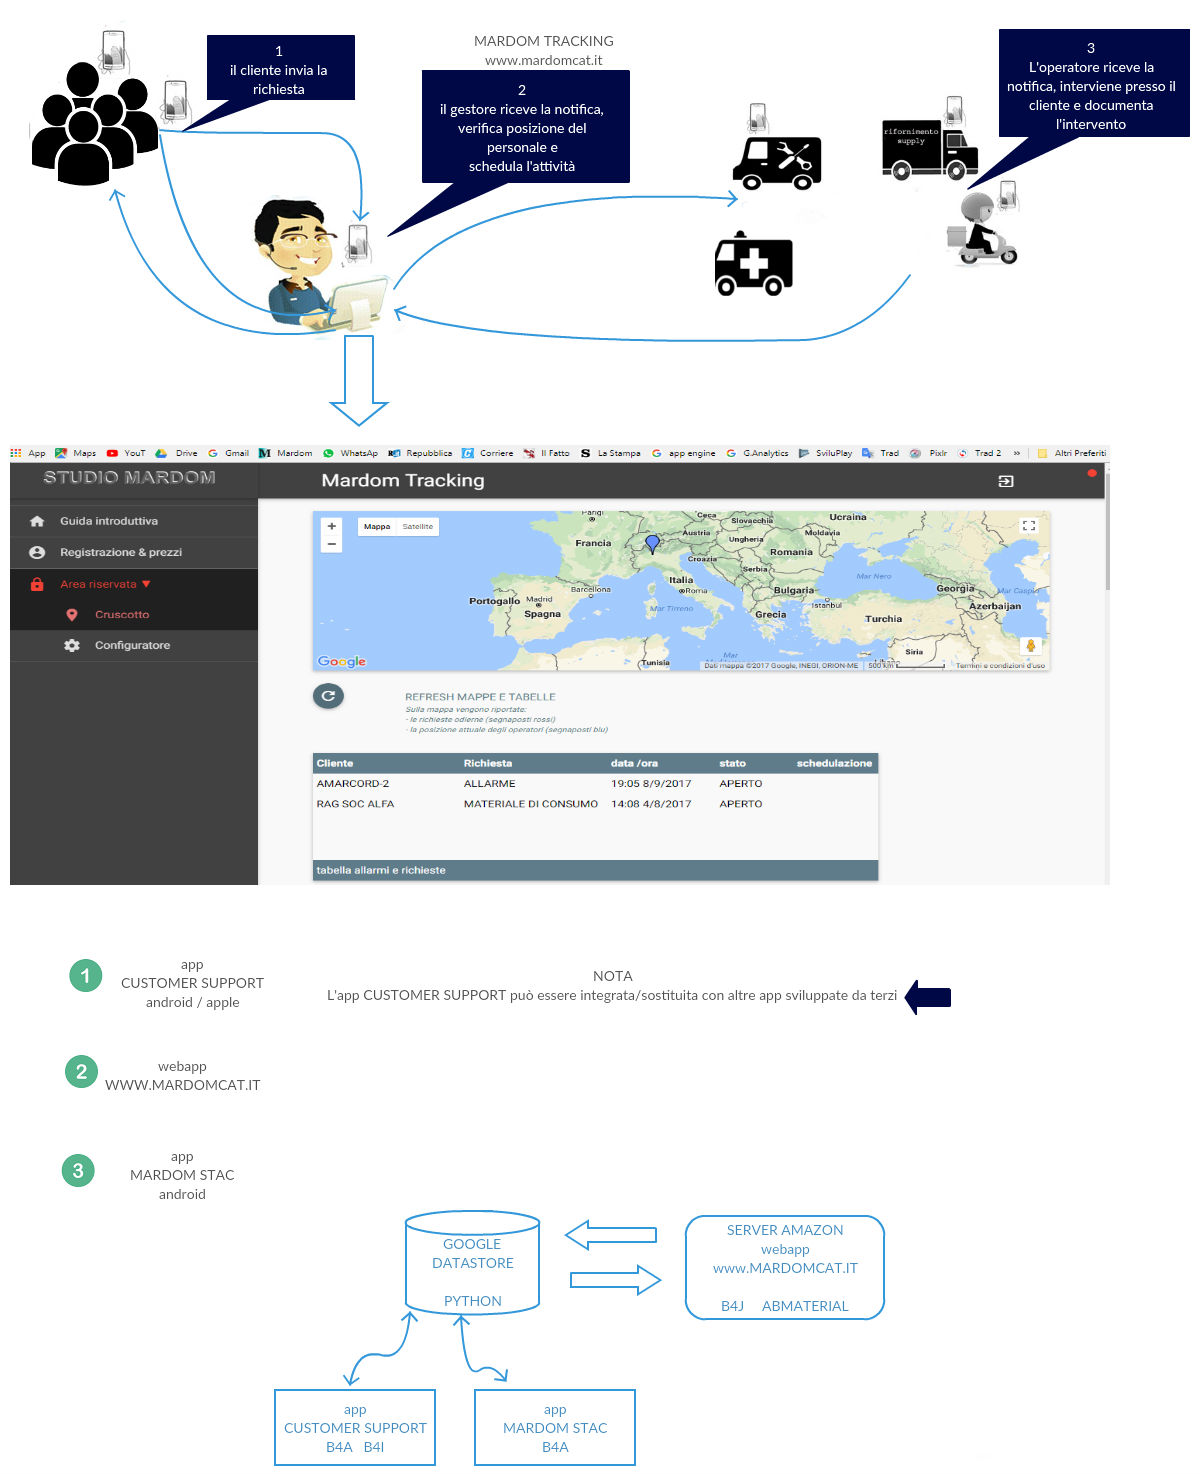The height and width of the screenshot is (1475, 1200).
Task: Open the Altri Preferiti bookmarks folder
Action: point(1071,453)
